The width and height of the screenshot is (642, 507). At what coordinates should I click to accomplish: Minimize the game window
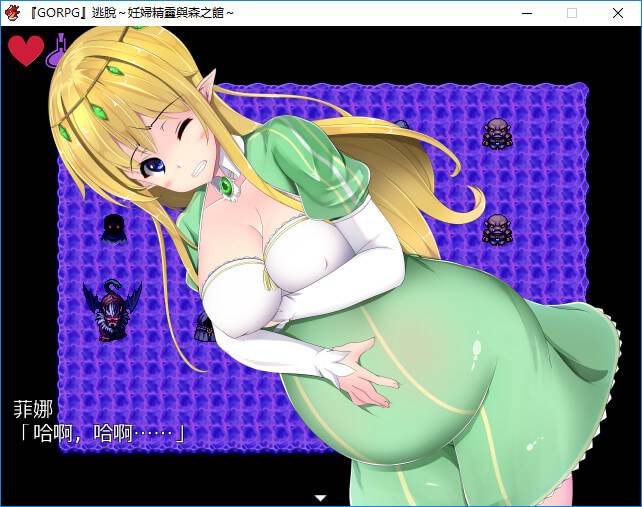pos(525,12)
